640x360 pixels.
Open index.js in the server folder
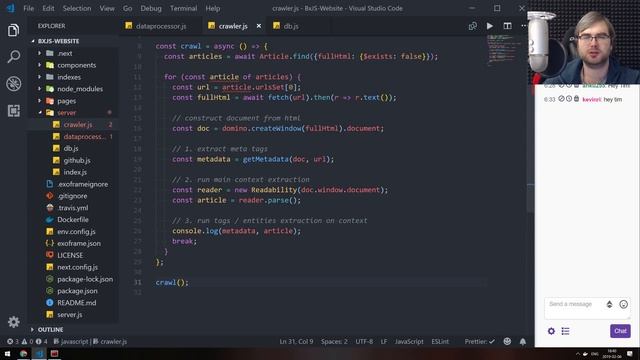tap(75, 172)
